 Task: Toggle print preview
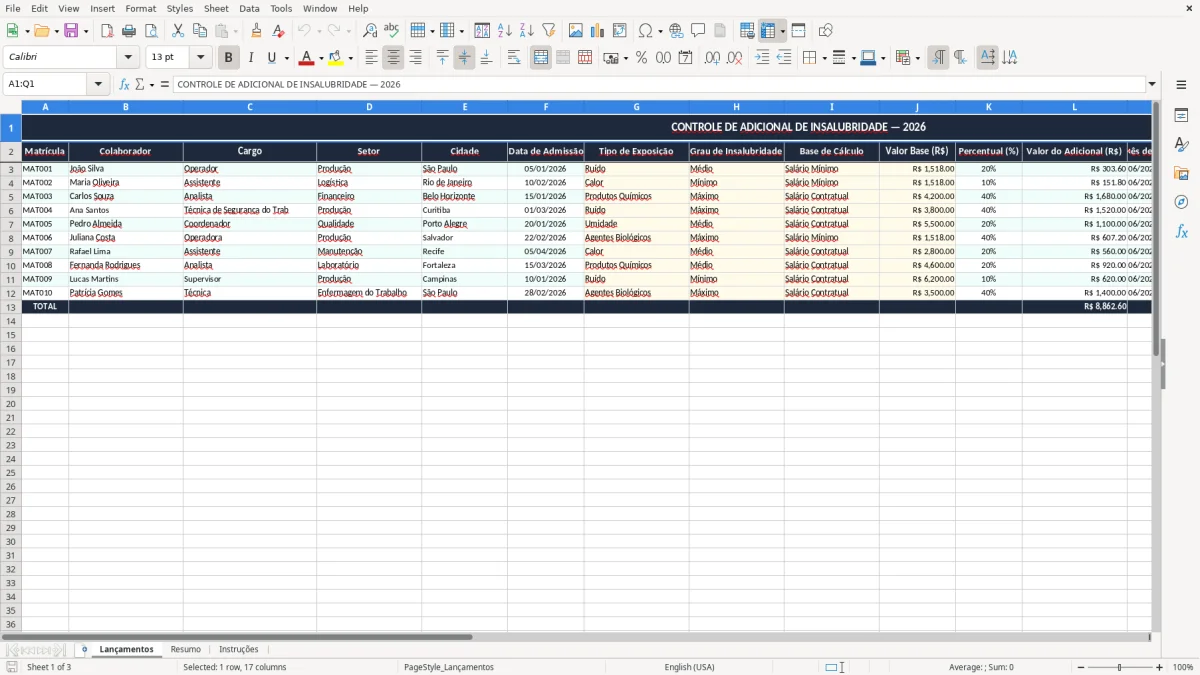pyautogui.click(x=151, y=31)
